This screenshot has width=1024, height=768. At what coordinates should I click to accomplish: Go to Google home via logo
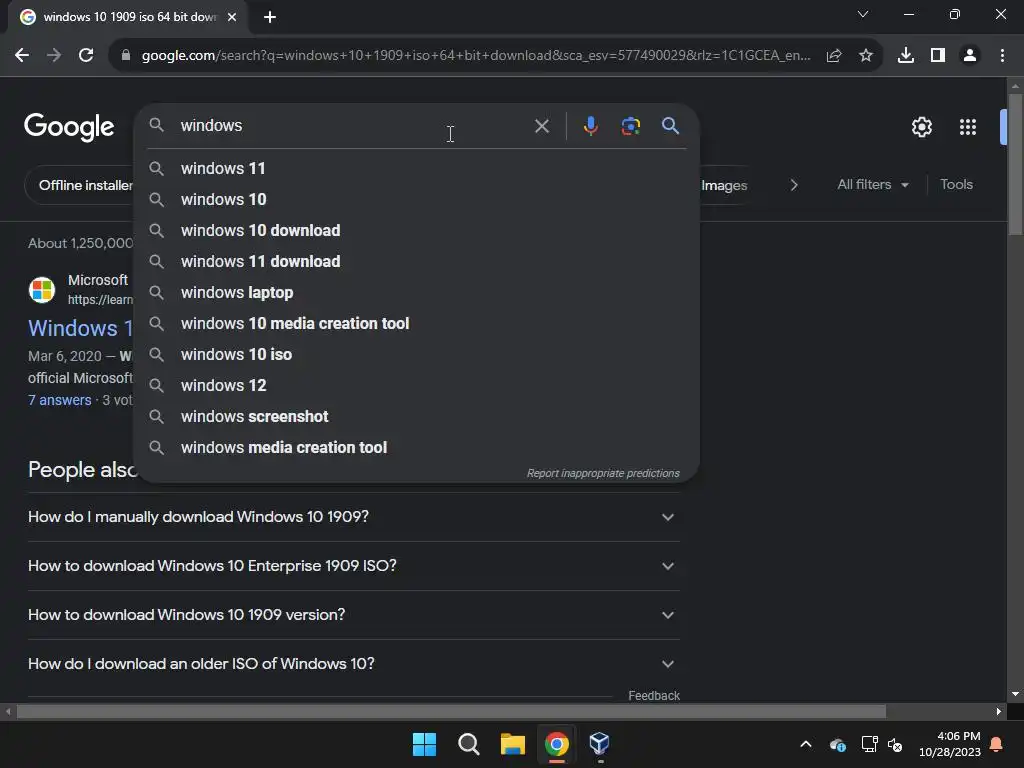pos(69,127)
